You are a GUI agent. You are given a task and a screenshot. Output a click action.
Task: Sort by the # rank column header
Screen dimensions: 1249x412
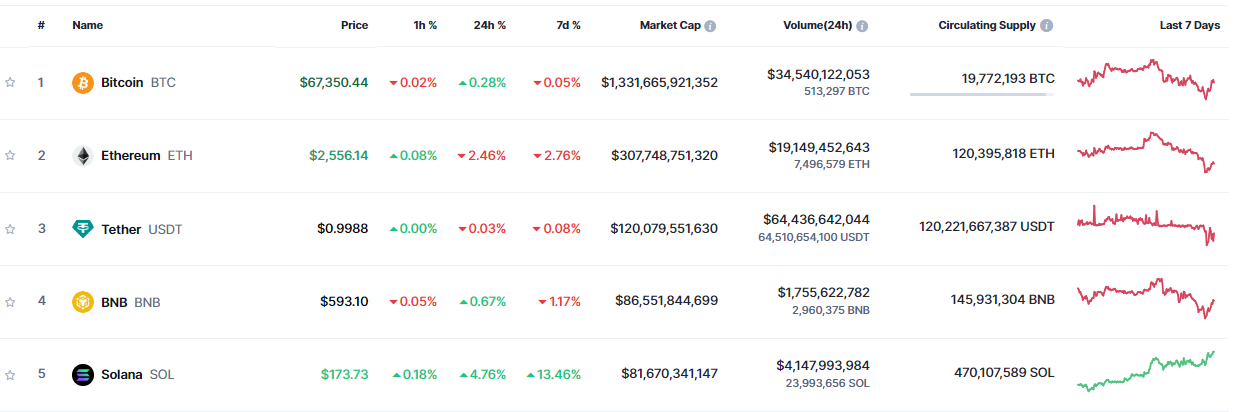[41, 26]
